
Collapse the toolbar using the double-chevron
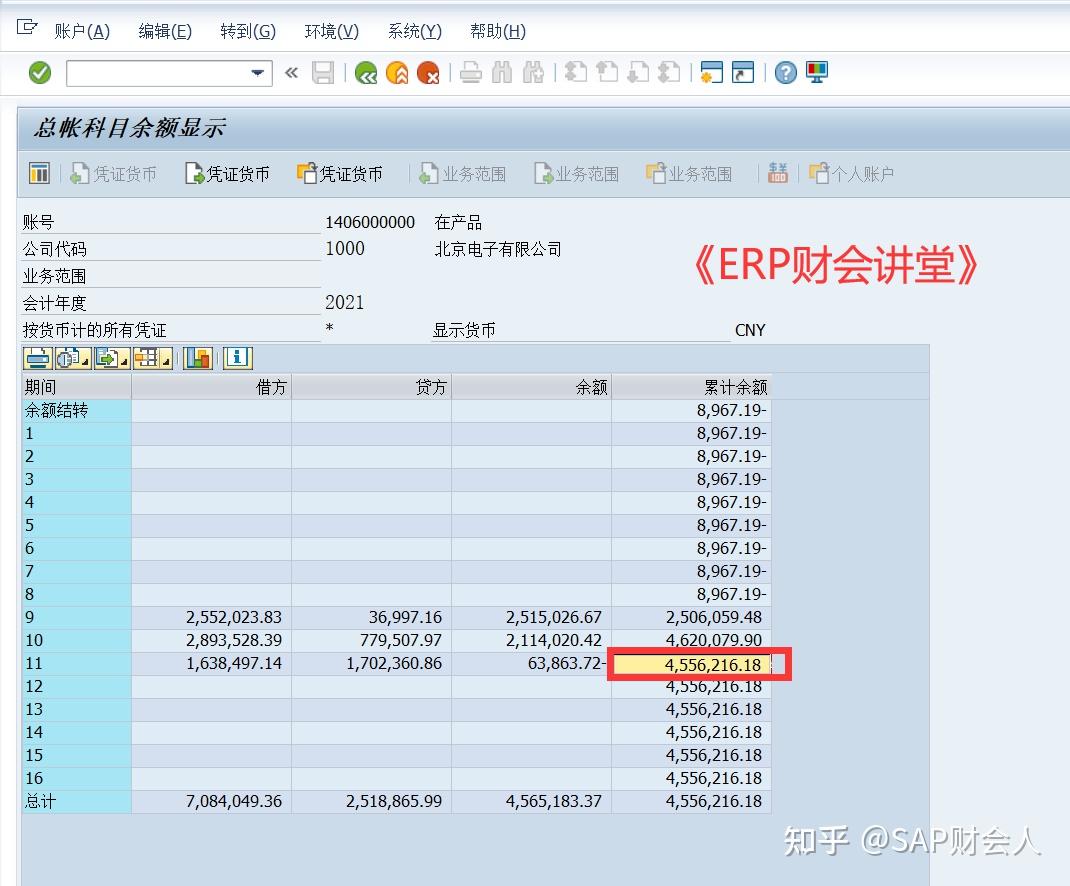(x=290, y=72)
